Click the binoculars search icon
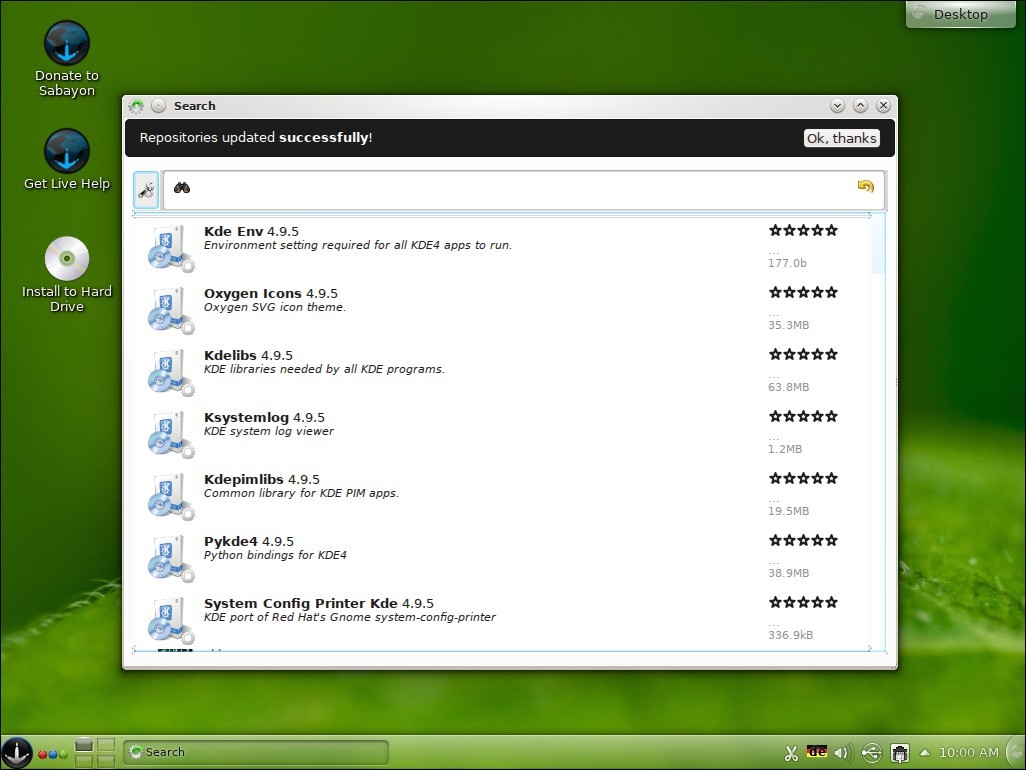Viewport: 1026px width, 770px height. pos(182,188)
